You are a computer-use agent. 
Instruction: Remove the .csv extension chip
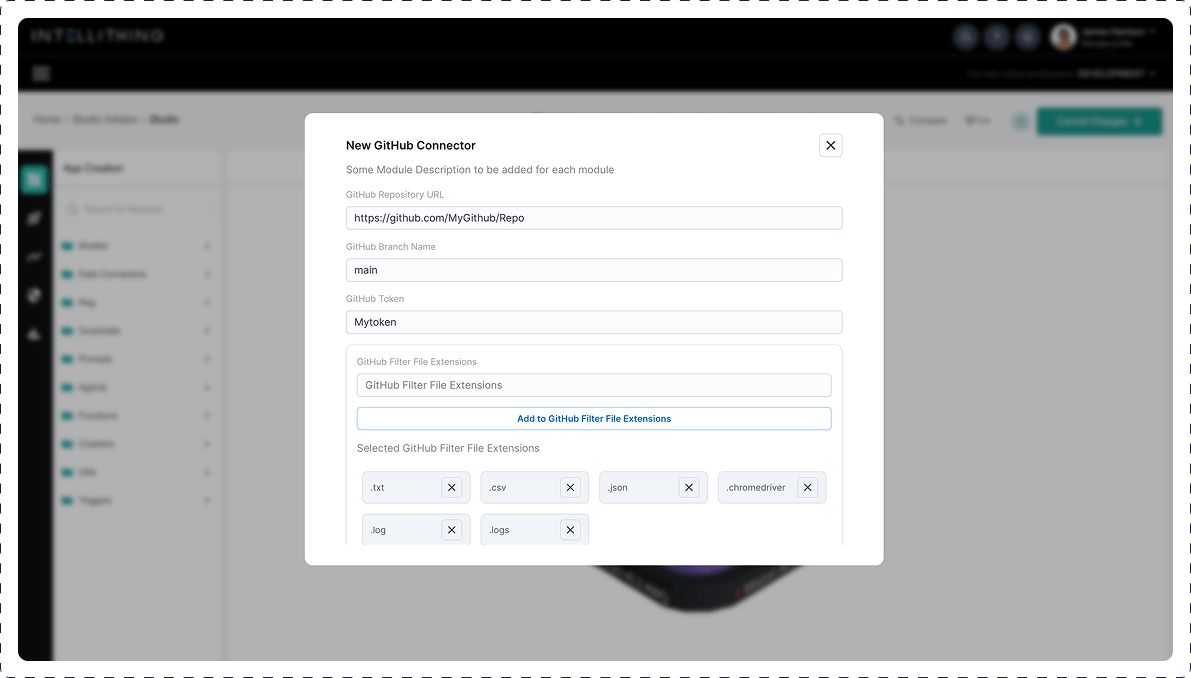tap(570, 488)
